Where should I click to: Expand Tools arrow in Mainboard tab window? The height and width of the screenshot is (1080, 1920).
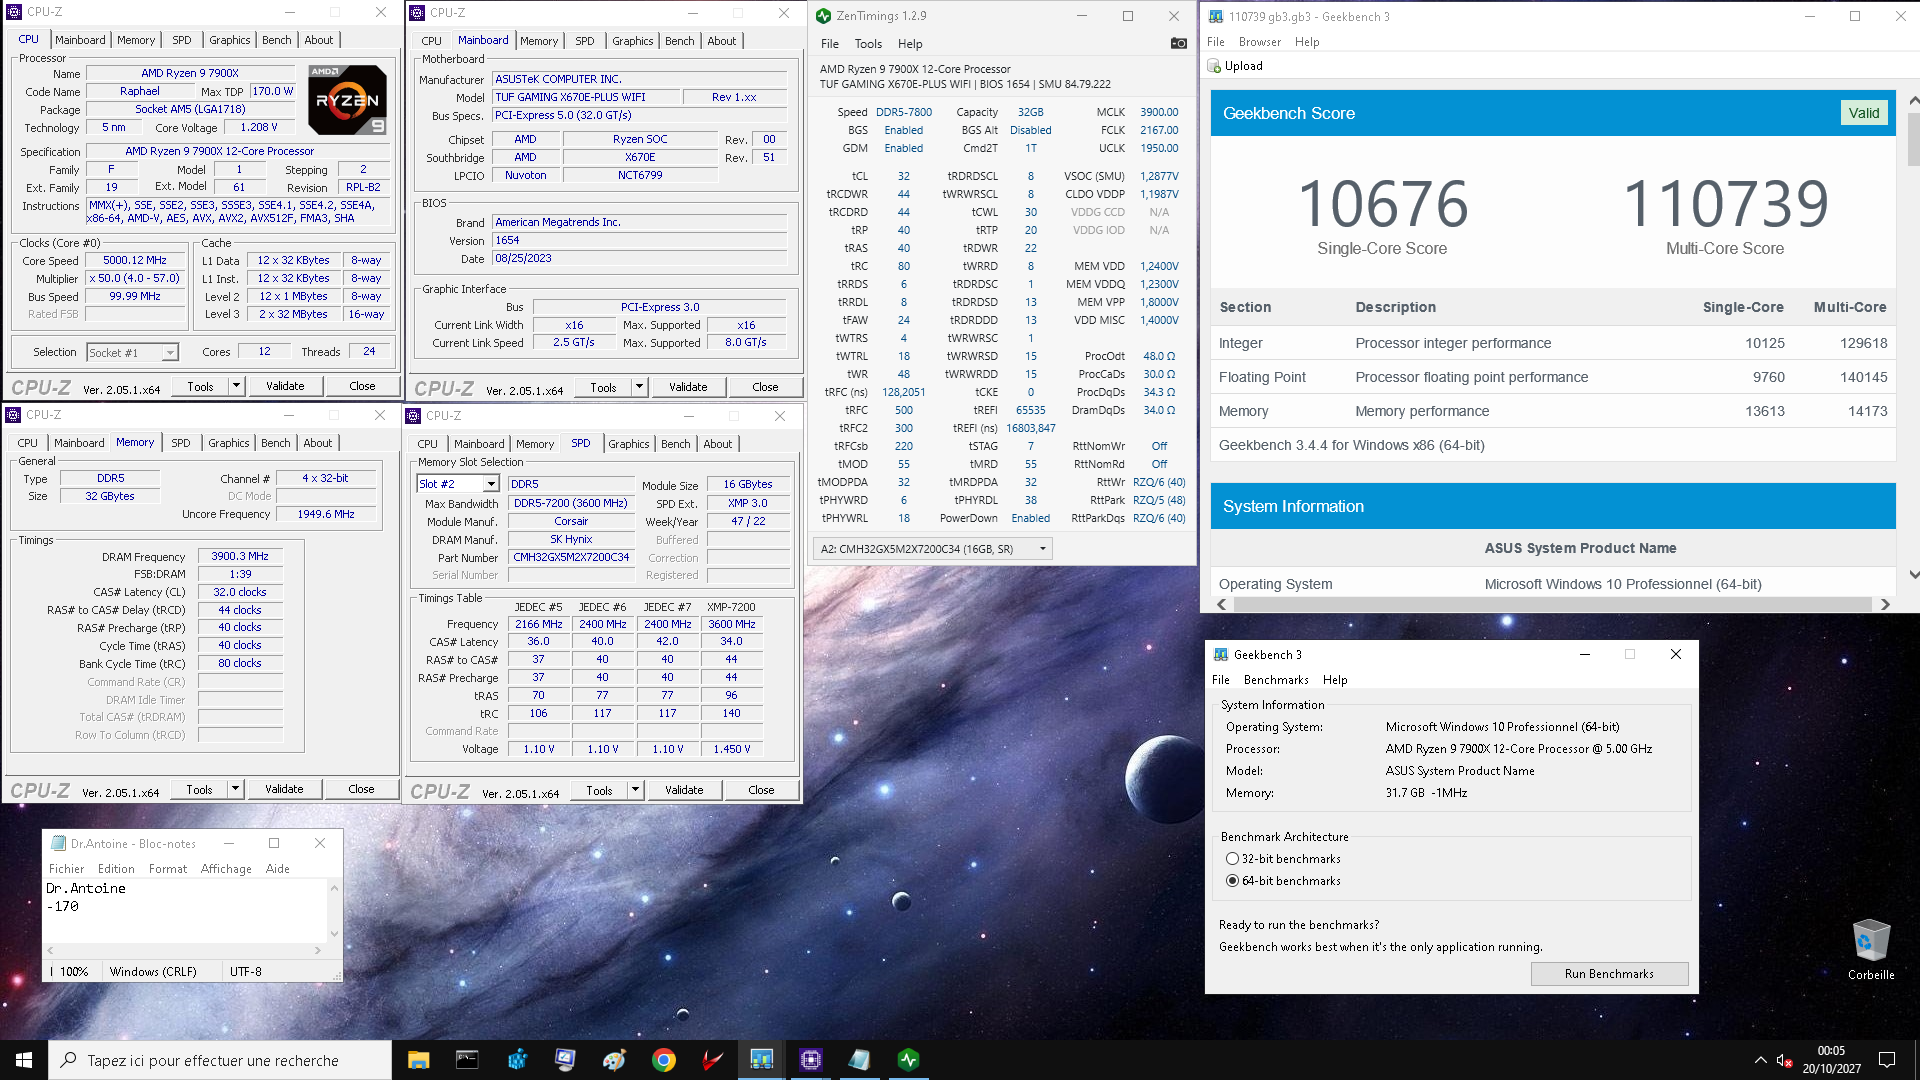(640, 387)
